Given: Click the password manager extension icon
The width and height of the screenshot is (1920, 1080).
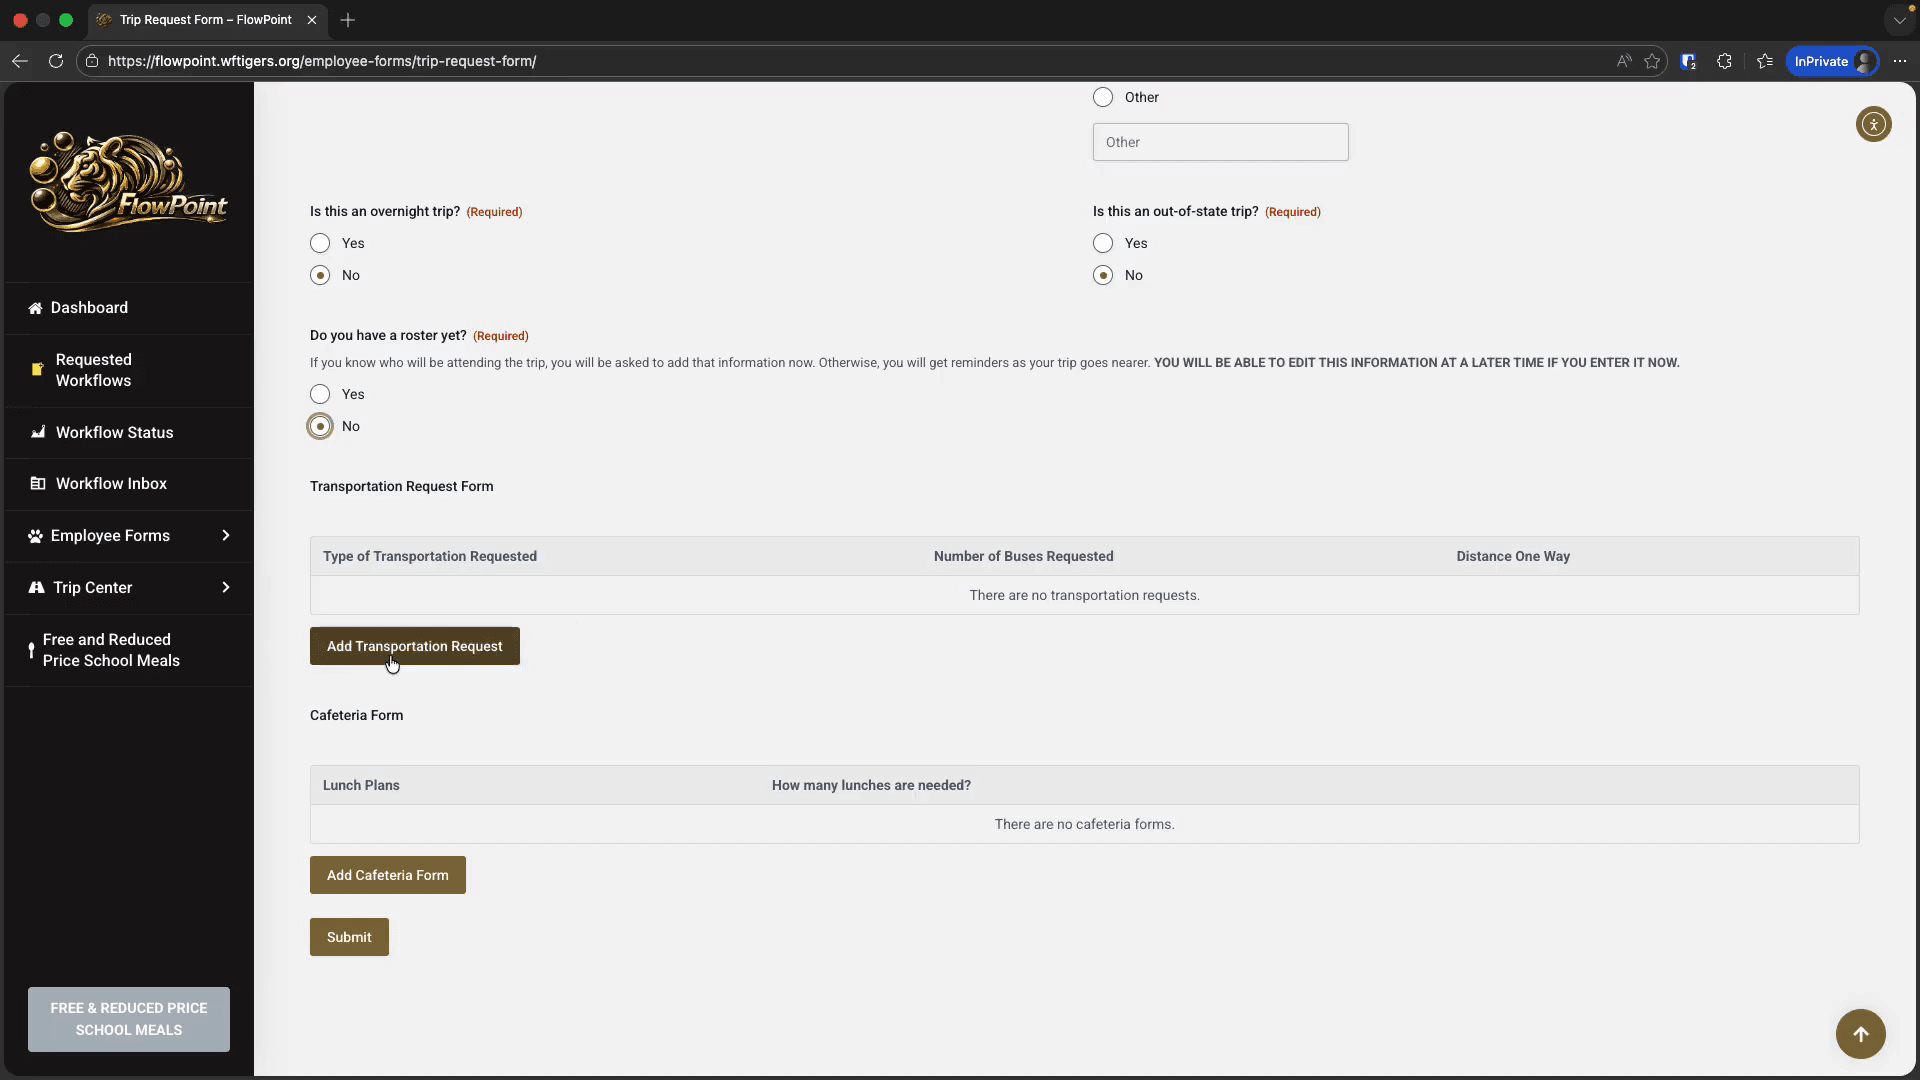Looking at the screenshot, I should pos(1688,61).
